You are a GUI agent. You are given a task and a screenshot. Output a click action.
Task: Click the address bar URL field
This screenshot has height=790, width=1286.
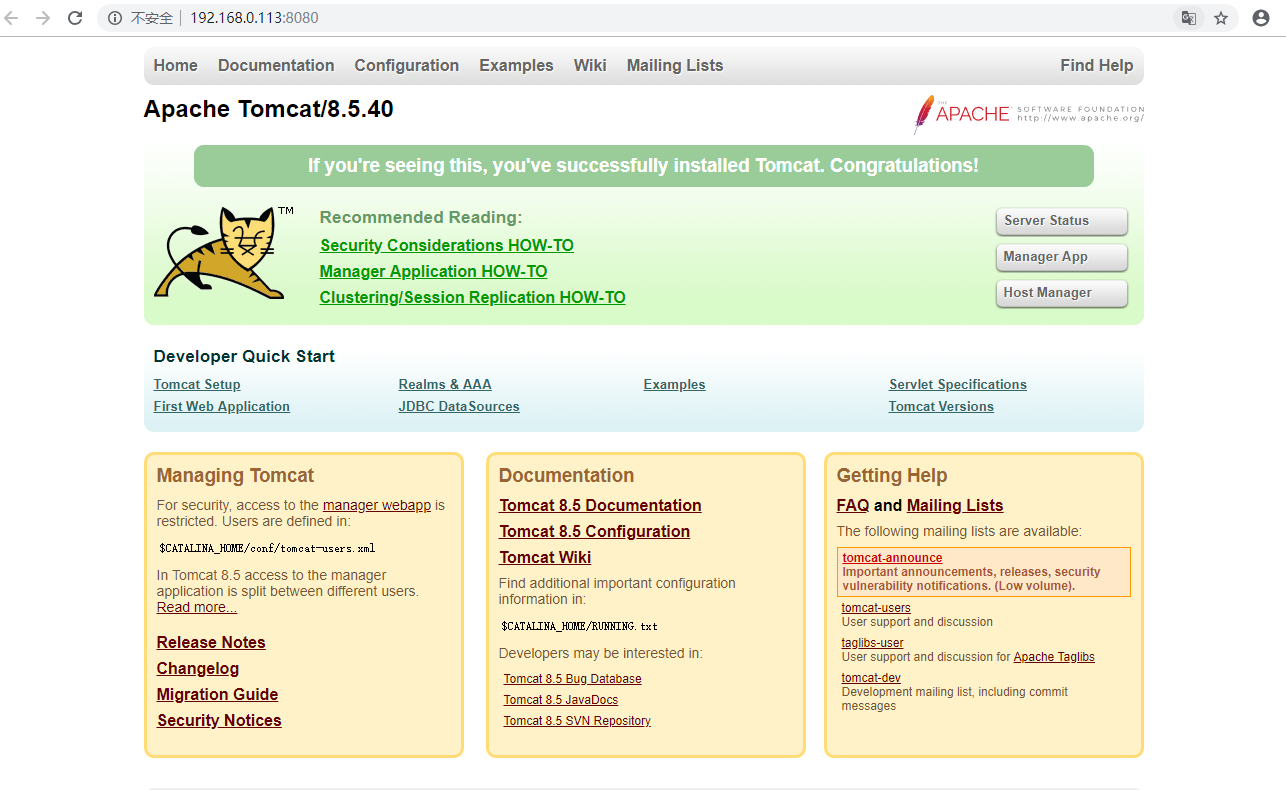640,18
